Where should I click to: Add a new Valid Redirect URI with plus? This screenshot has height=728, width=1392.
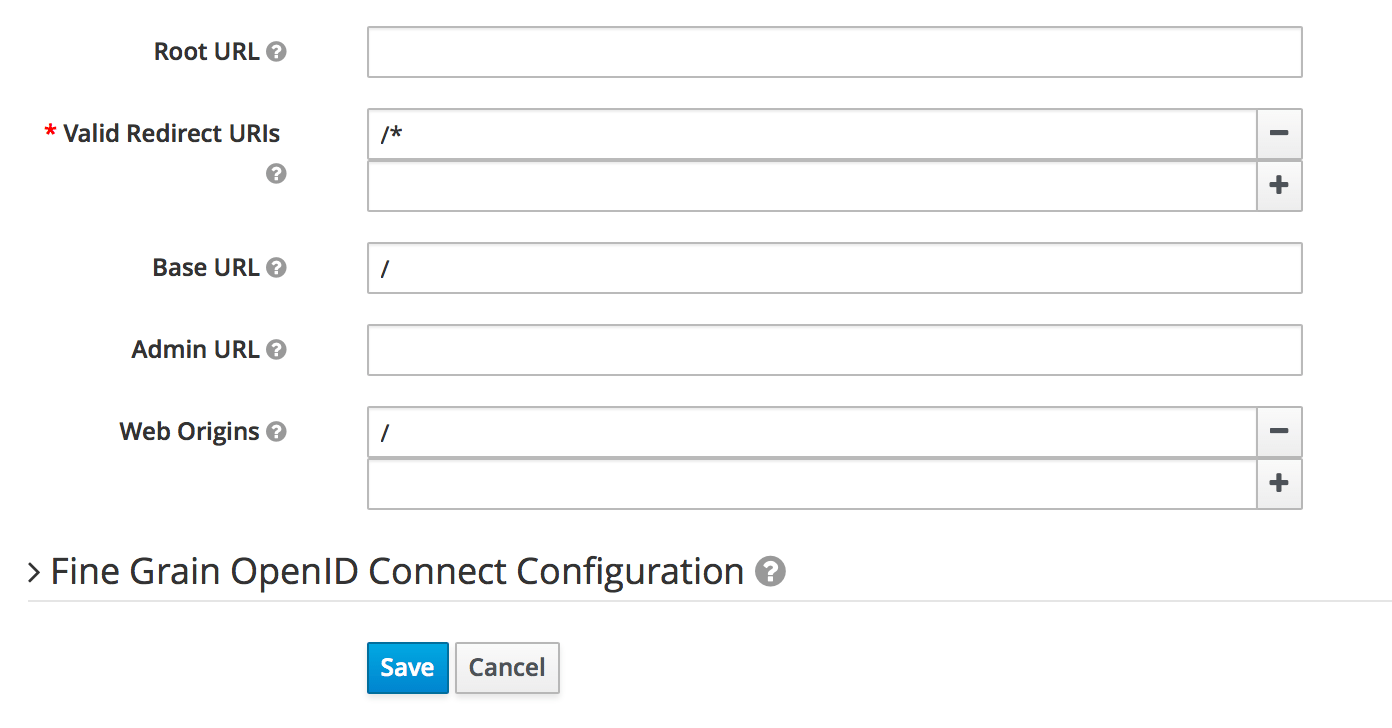click(x=1279, y=186)
